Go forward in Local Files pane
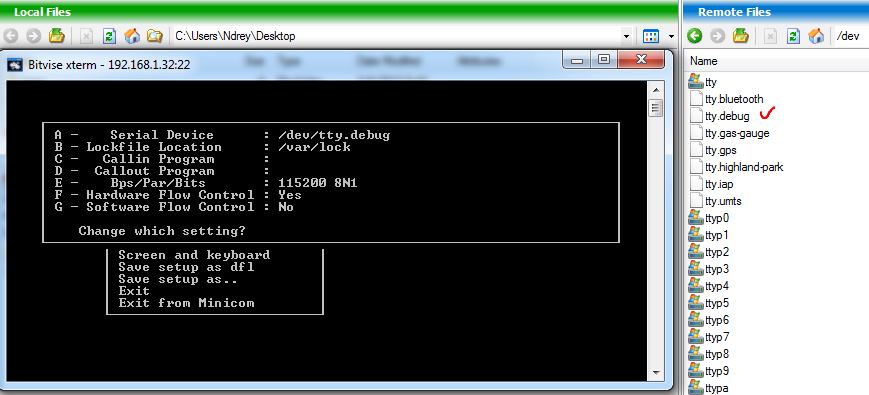 34,36
